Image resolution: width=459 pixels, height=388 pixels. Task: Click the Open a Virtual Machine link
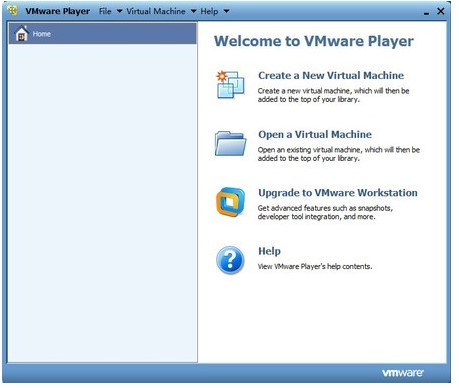(315, 134)
